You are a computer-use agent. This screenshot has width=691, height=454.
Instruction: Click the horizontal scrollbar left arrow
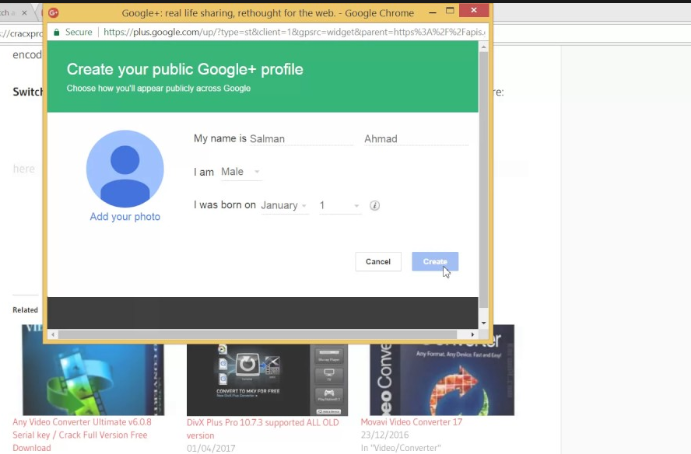(x=52, y=334)
